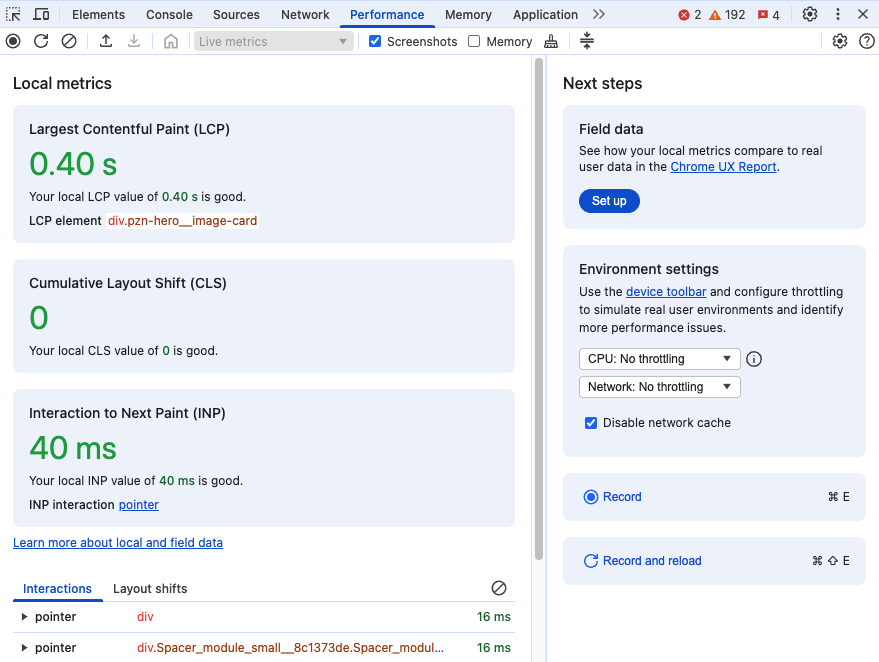Screen dimensions: 879x662
Task: Open the Network throttling dropdown
Action: [x=659, y=387]
